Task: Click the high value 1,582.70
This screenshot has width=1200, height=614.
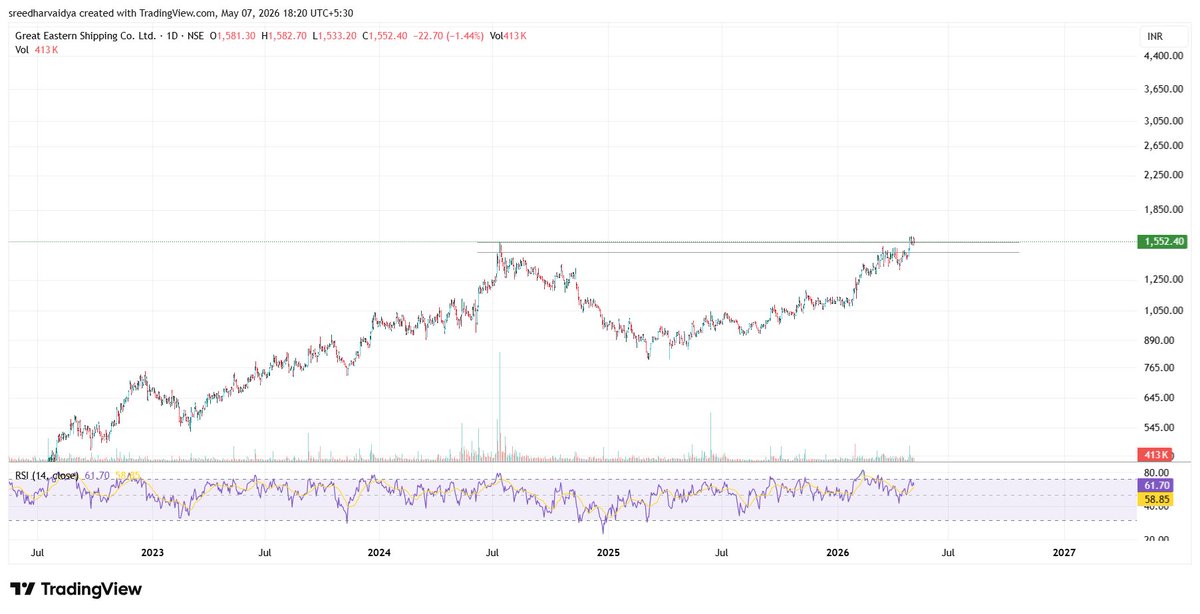Action: tap(288, 36)
